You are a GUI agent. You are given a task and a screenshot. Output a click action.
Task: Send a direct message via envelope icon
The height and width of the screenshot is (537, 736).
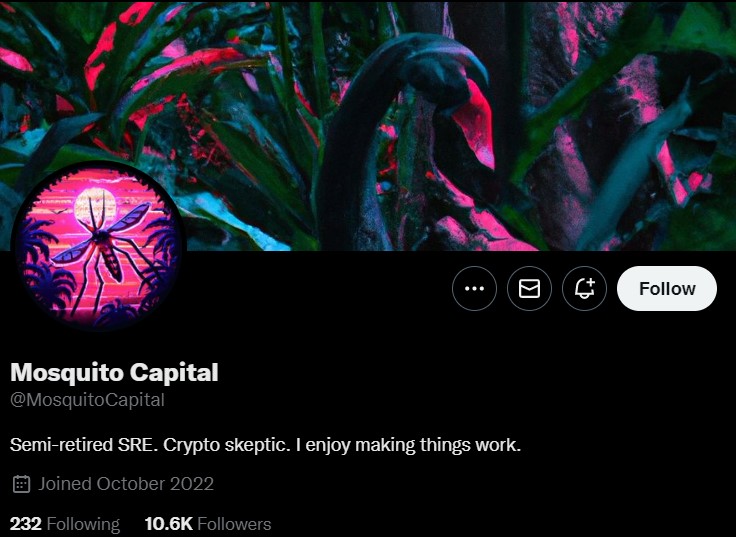click(x=529, y=288)
